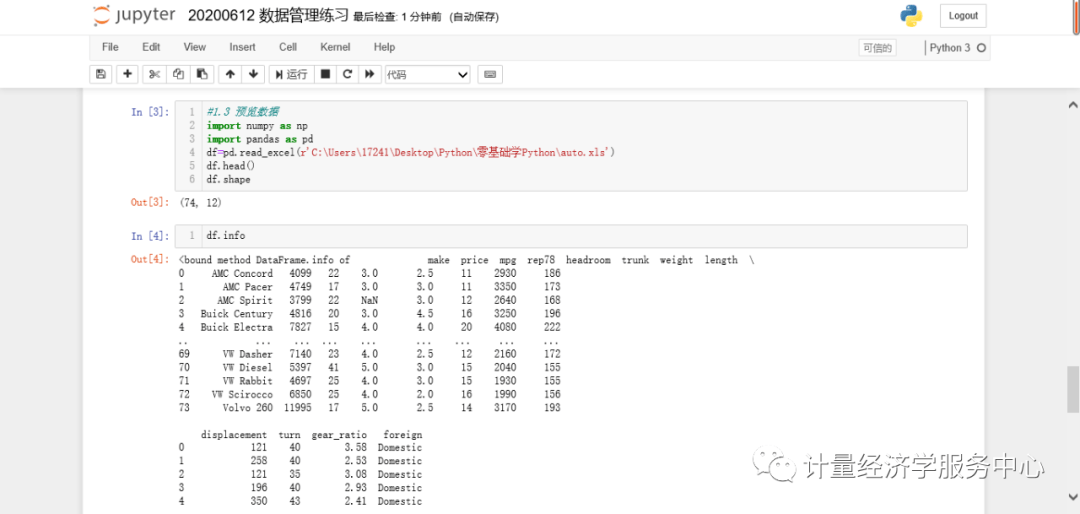Click the displacement column header

pos(233,435)
